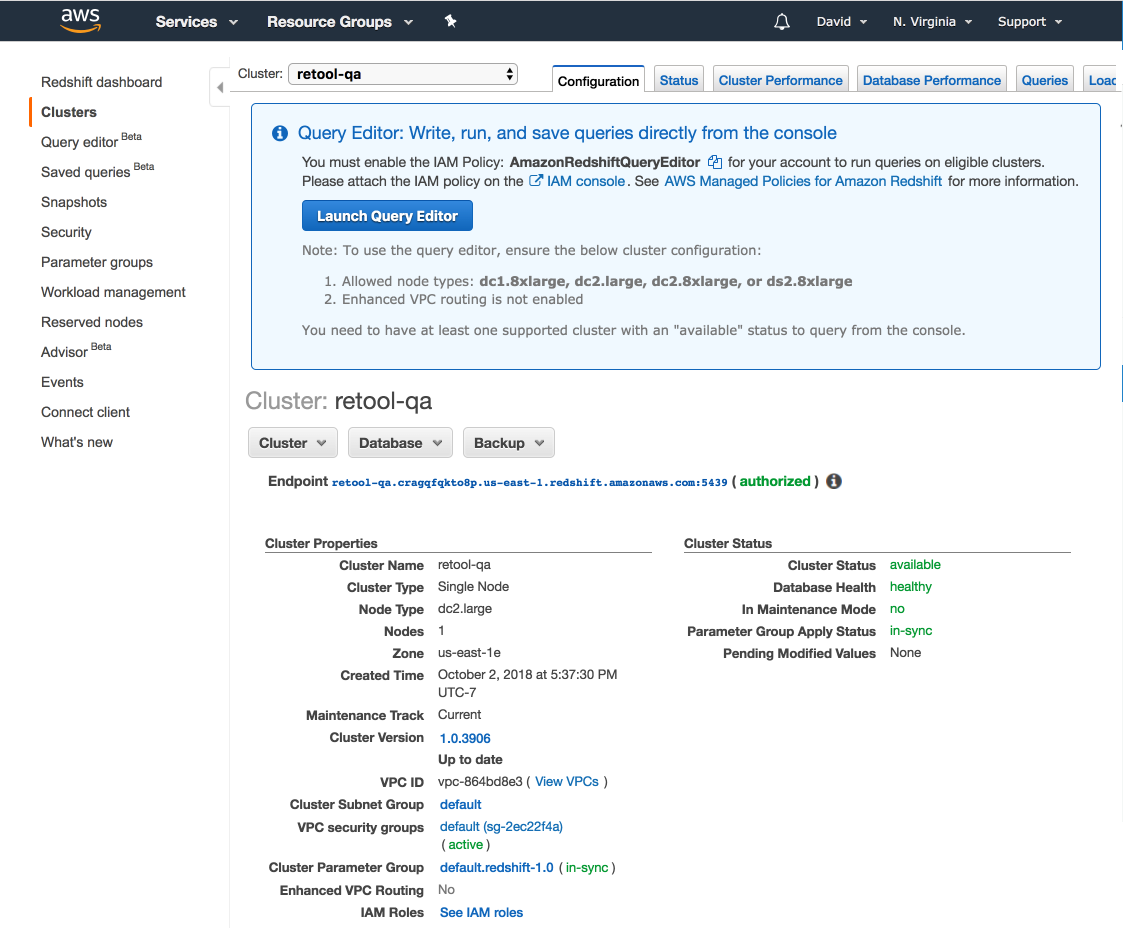Open Connect client in the sidebar
The width and height of the screenshot is (1123, 928).
point(85,412)
